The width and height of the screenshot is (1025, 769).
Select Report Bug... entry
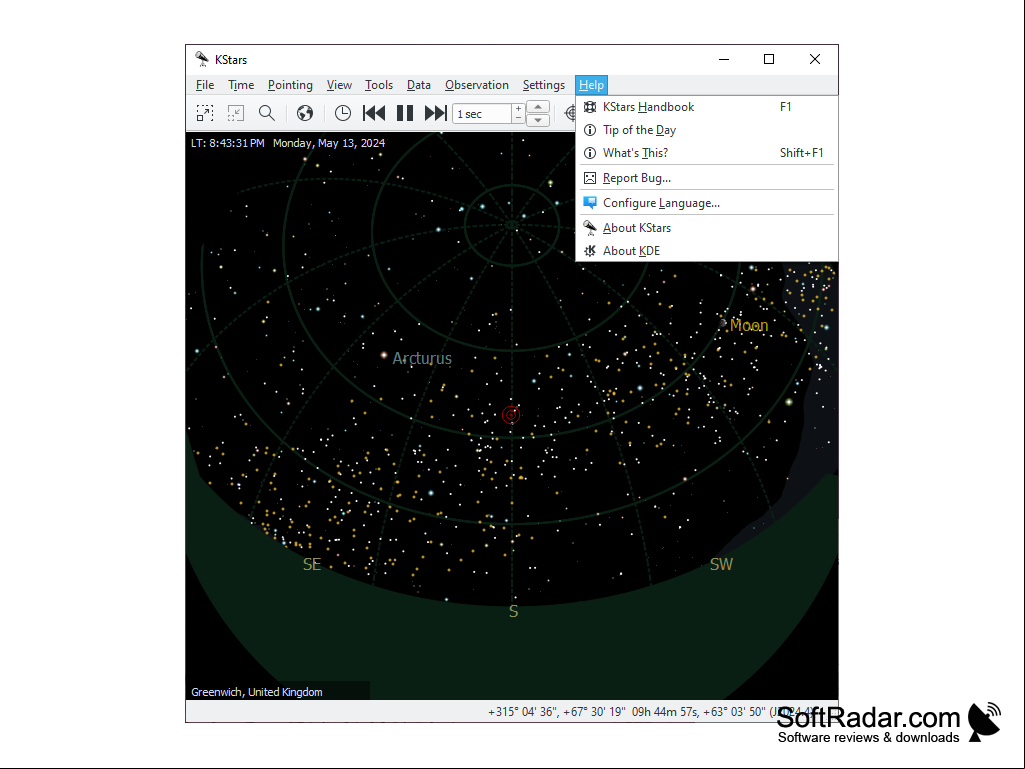click(x=706, y=178)
